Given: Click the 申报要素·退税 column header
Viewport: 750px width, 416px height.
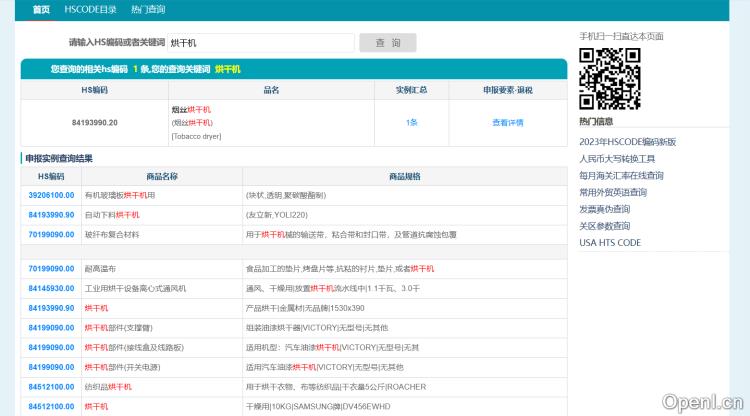Looking at the screenshot, I should coord(508,90).
